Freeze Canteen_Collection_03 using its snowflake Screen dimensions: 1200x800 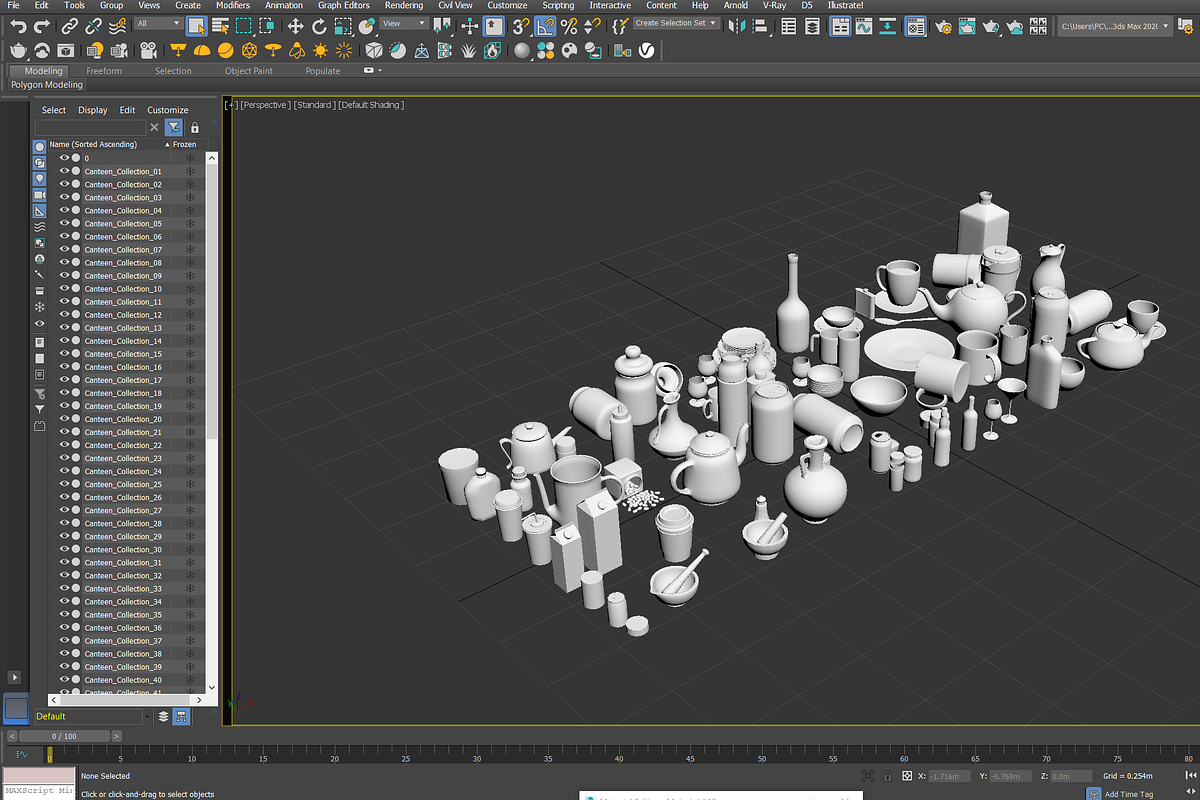pos(189,197)
